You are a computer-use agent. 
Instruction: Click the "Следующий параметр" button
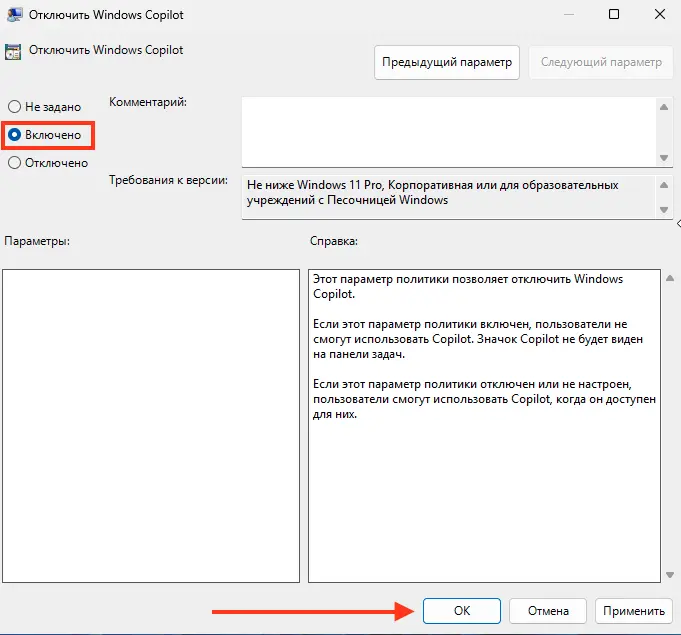click(601, 62)
